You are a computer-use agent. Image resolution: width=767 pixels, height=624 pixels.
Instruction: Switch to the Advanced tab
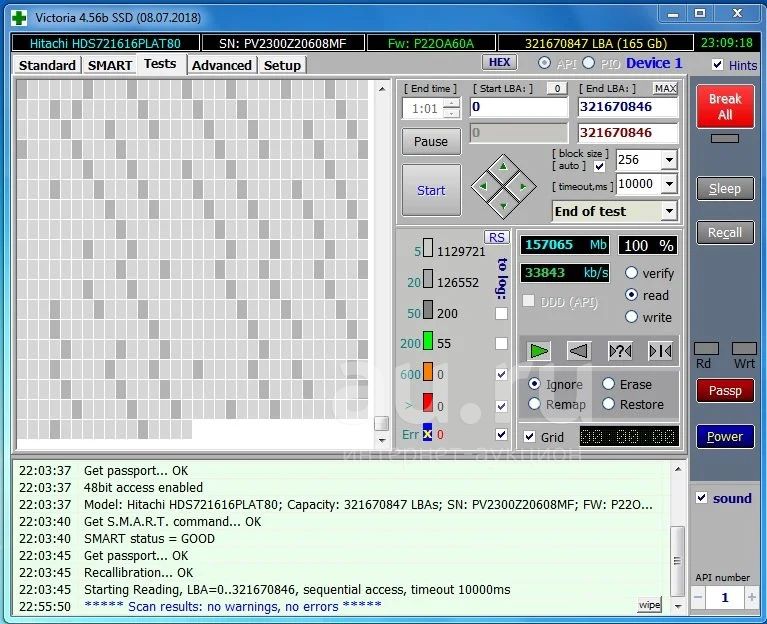tap(222, 66)
